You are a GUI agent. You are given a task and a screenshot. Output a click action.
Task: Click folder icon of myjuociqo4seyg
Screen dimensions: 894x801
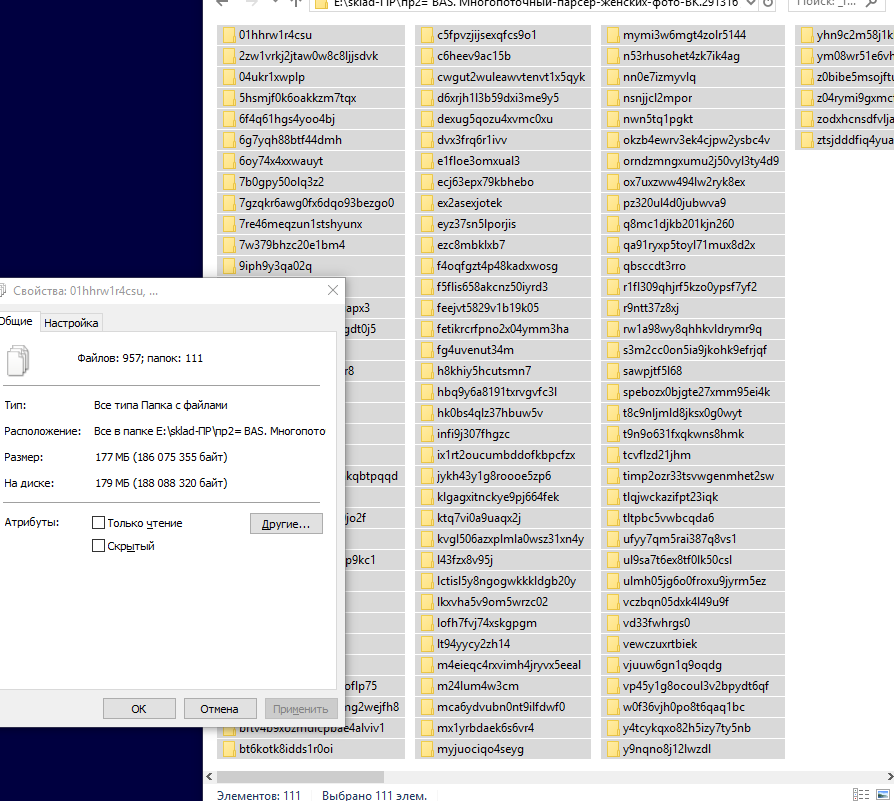427,749
